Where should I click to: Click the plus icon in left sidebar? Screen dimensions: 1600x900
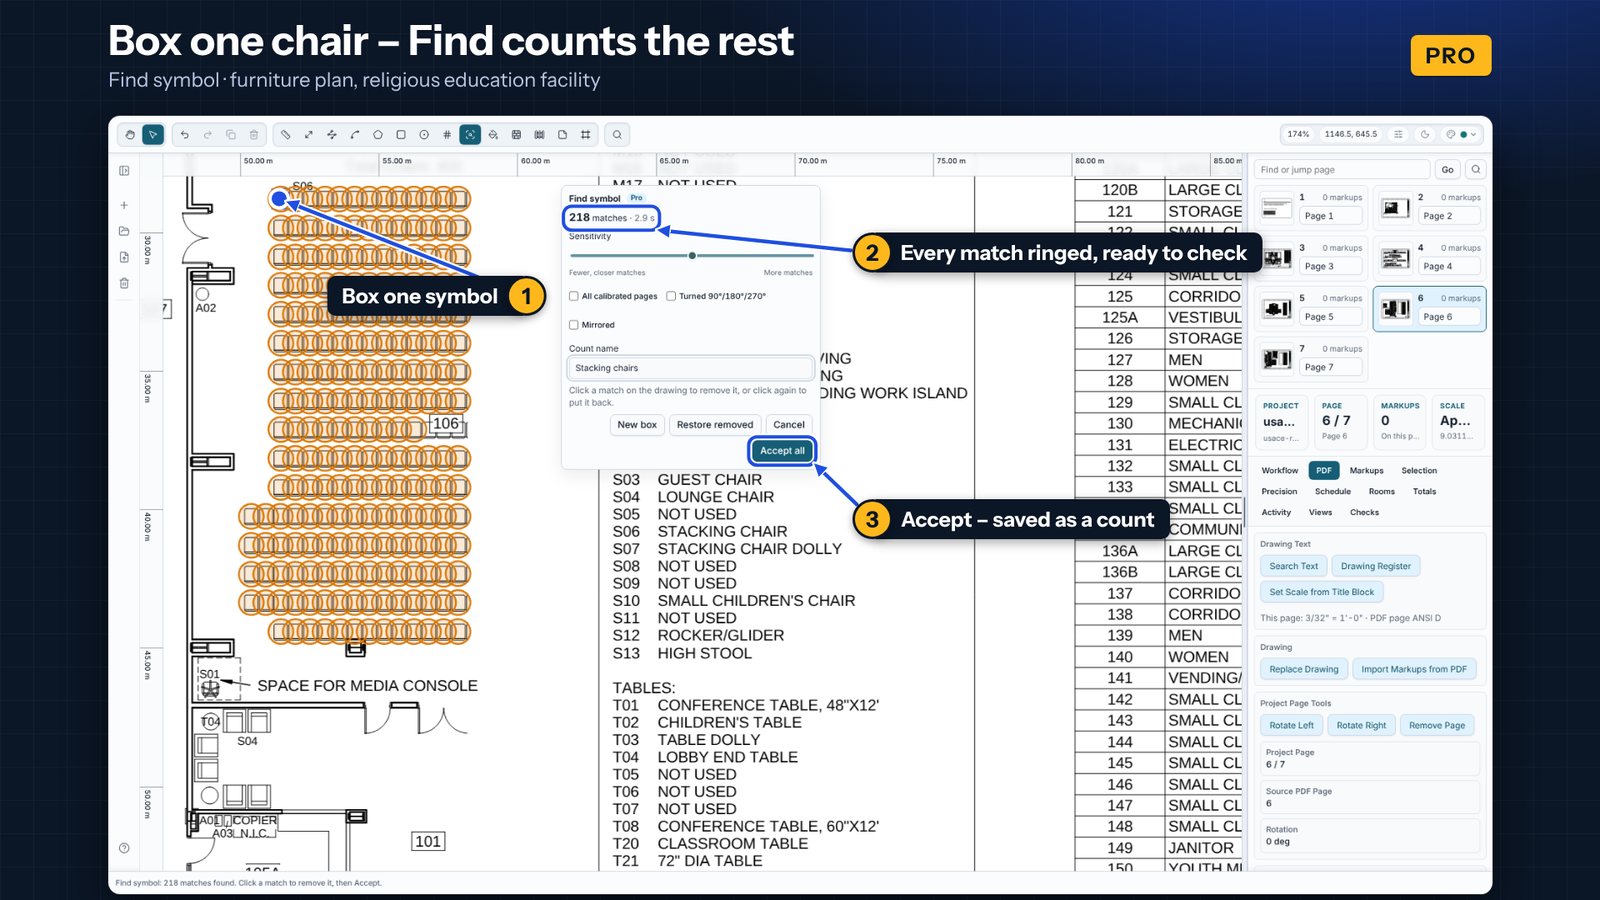[x=124, y=205]
